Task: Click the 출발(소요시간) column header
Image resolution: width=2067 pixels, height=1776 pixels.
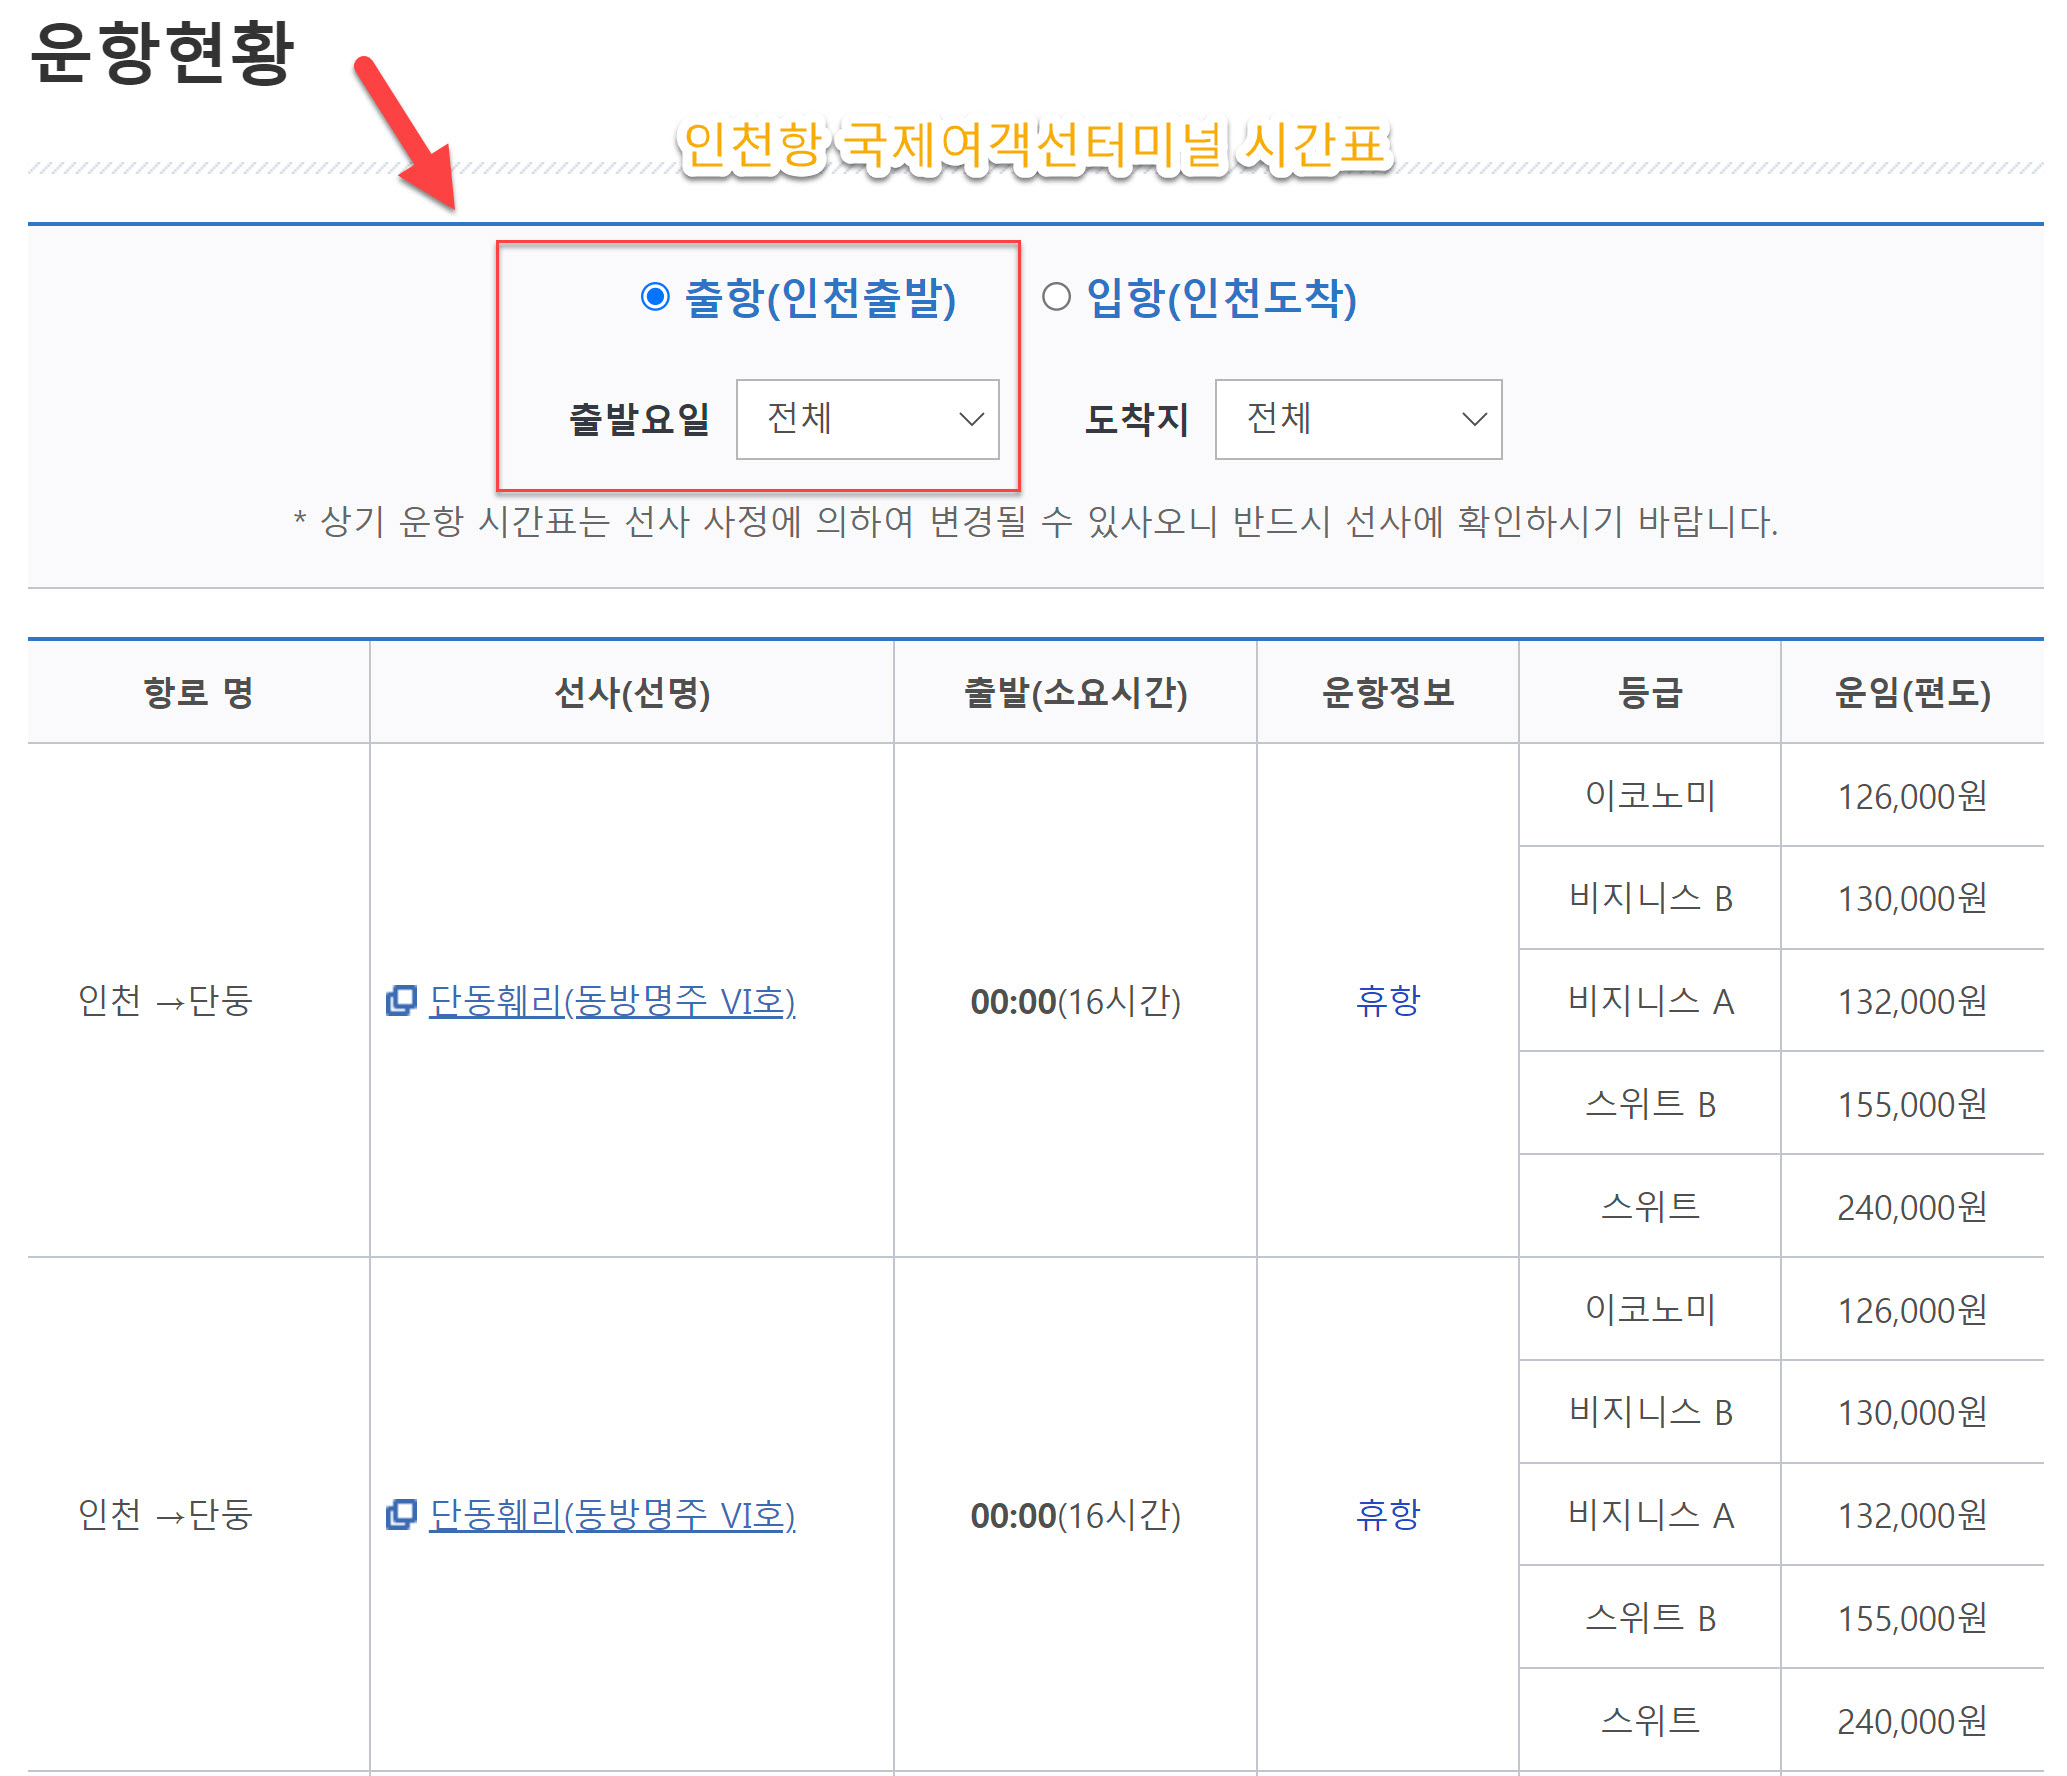Action: pyautogui.click(x=1075, y=692)
